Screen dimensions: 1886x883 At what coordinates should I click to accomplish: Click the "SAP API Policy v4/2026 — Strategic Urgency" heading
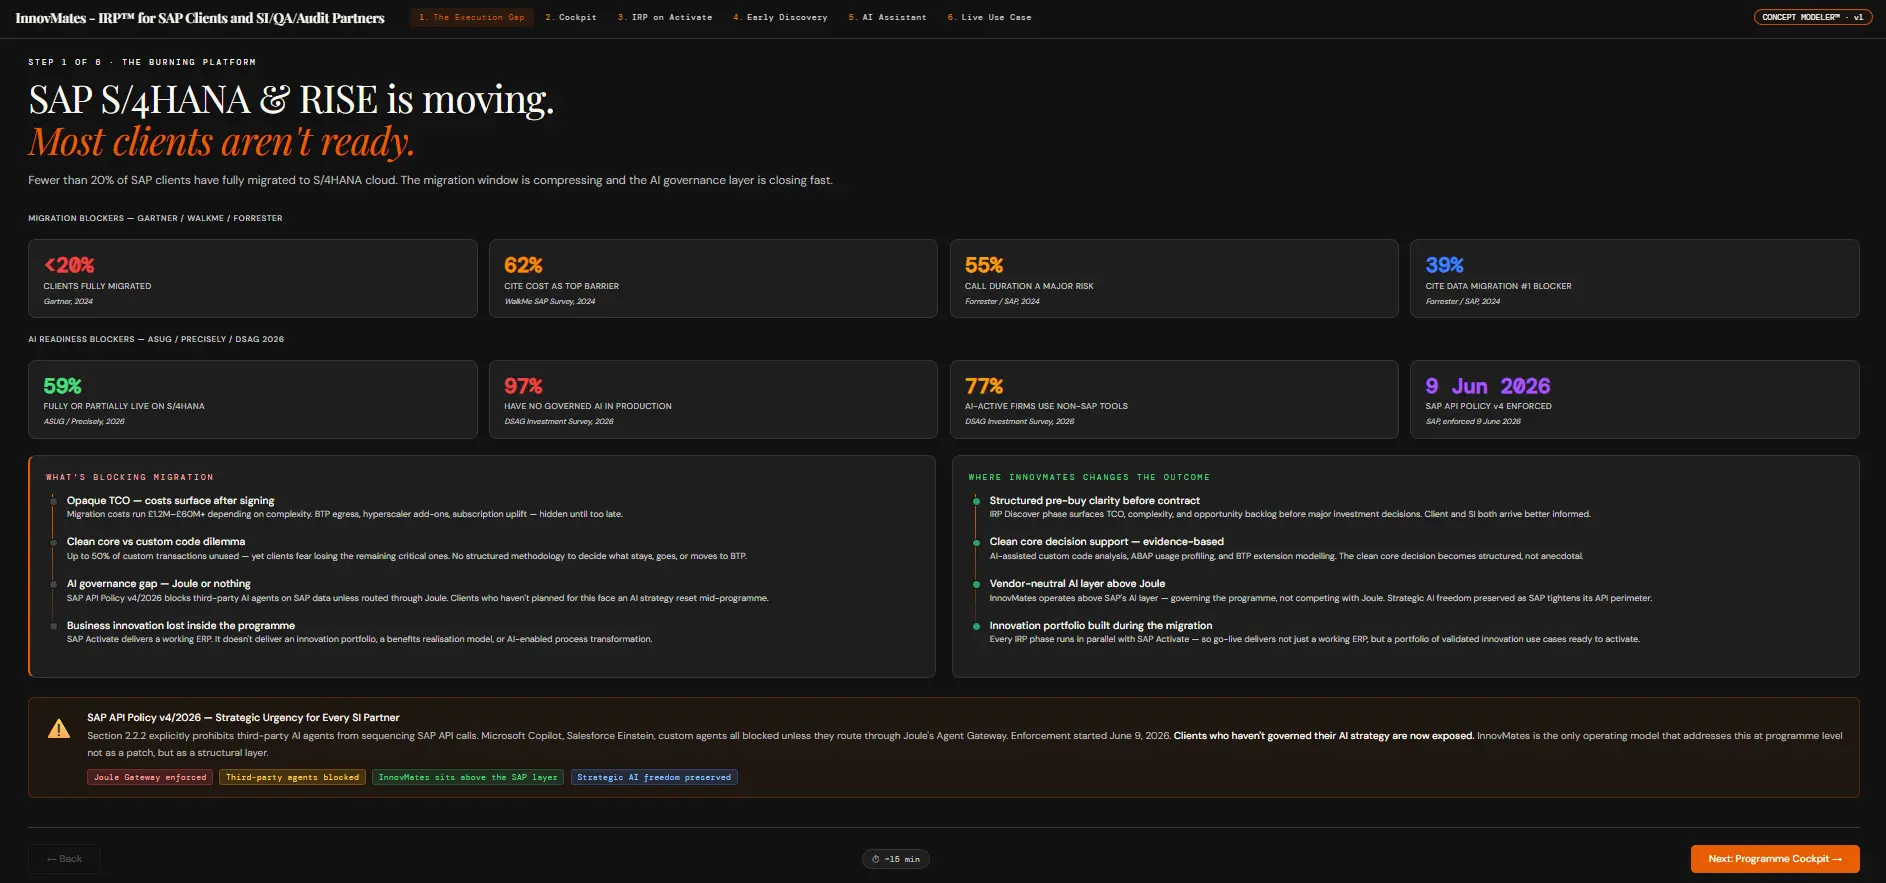(x=243, y=717)
